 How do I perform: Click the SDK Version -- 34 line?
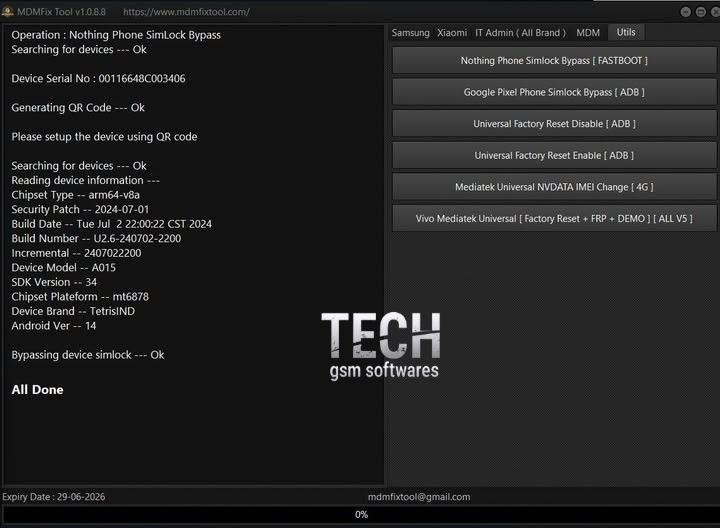coord(54,282)
